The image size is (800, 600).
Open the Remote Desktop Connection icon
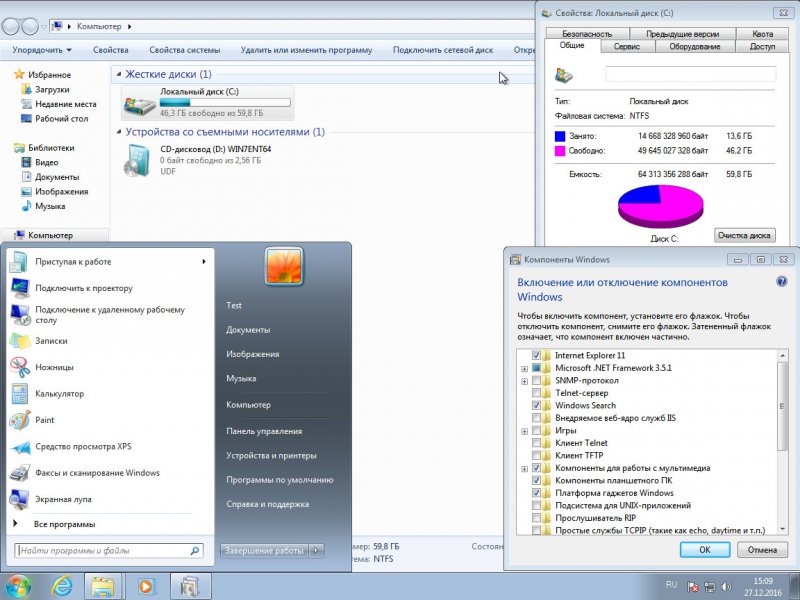click(x=20, y=315)
